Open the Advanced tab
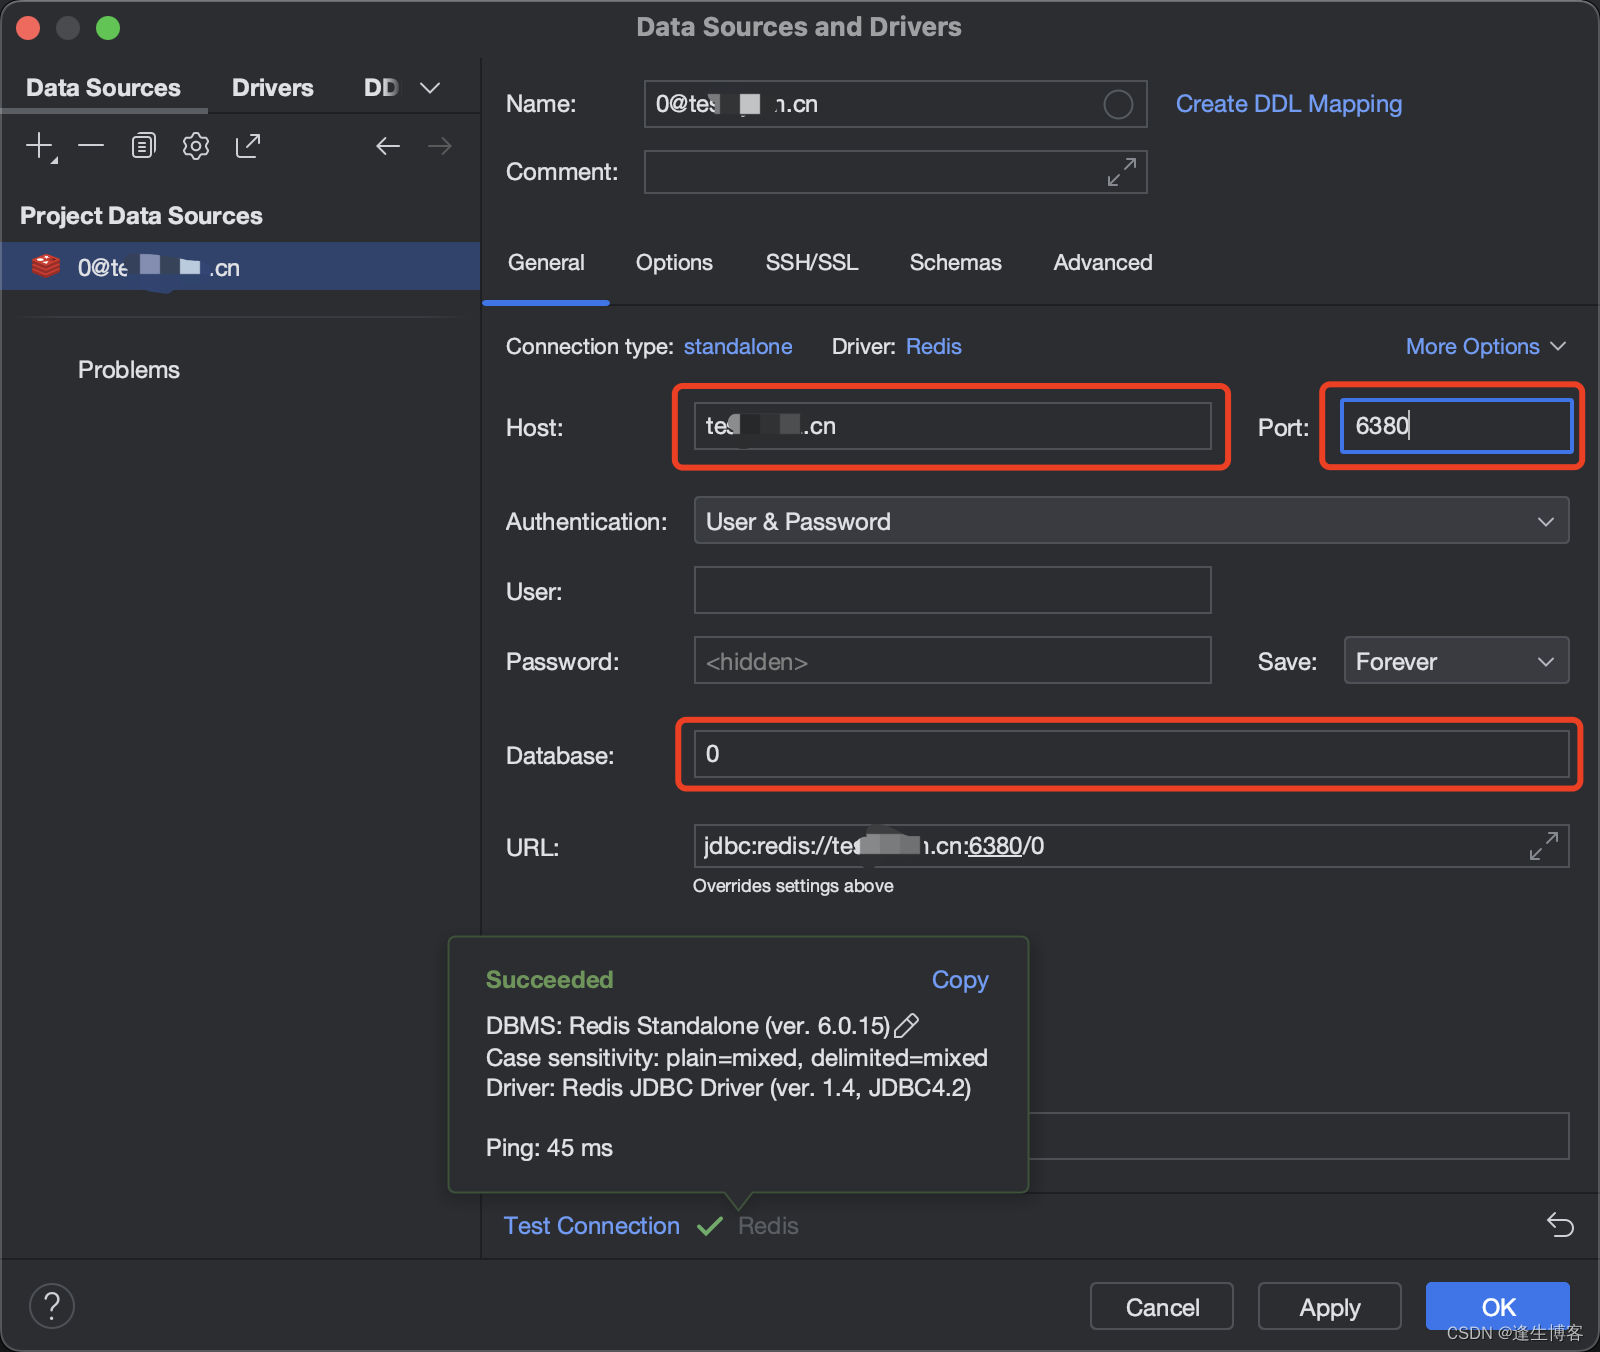The width and height of the screenshot is (1600, 1352). coord(1103,262)
